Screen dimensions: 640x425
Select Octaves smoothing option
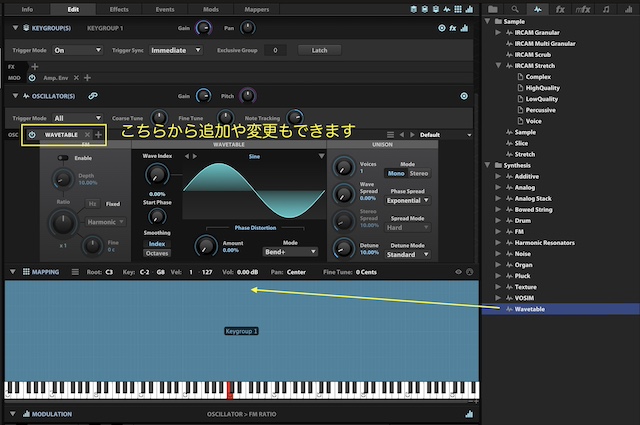click(157, 254)
